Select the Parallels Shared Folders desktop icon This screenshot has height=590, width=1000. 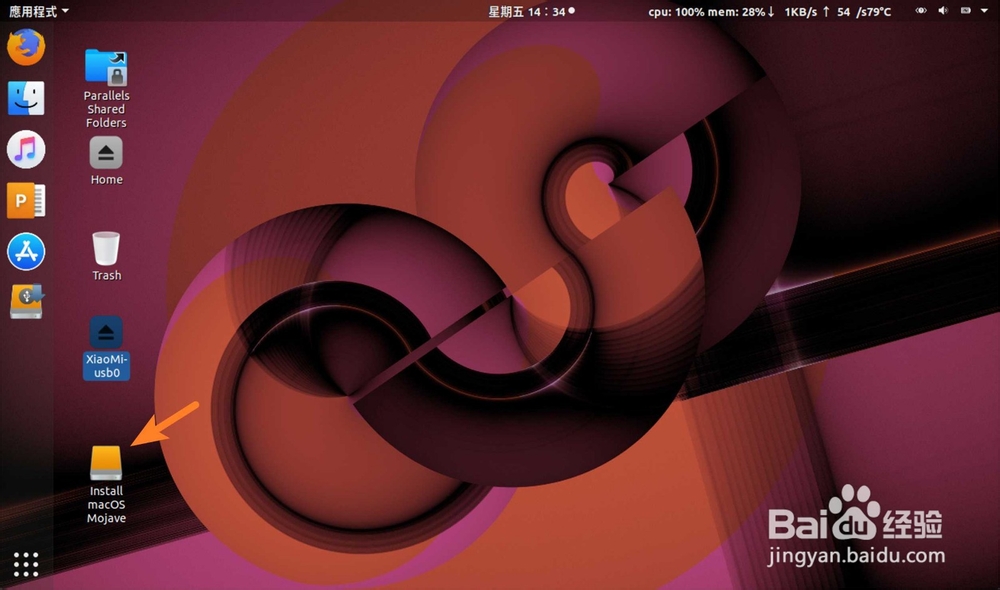[106, 89]
